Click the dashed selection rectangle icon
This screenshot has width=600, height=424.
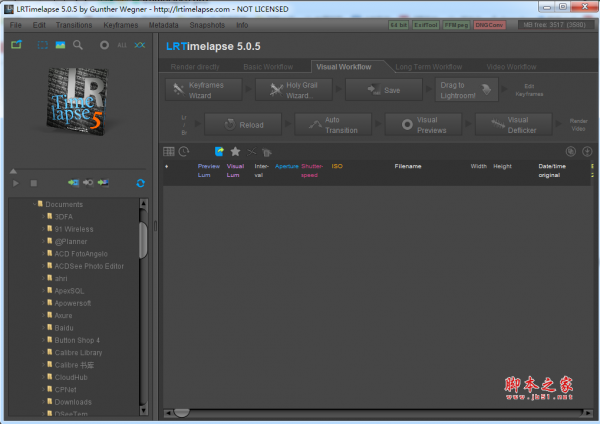click(42, 45)
